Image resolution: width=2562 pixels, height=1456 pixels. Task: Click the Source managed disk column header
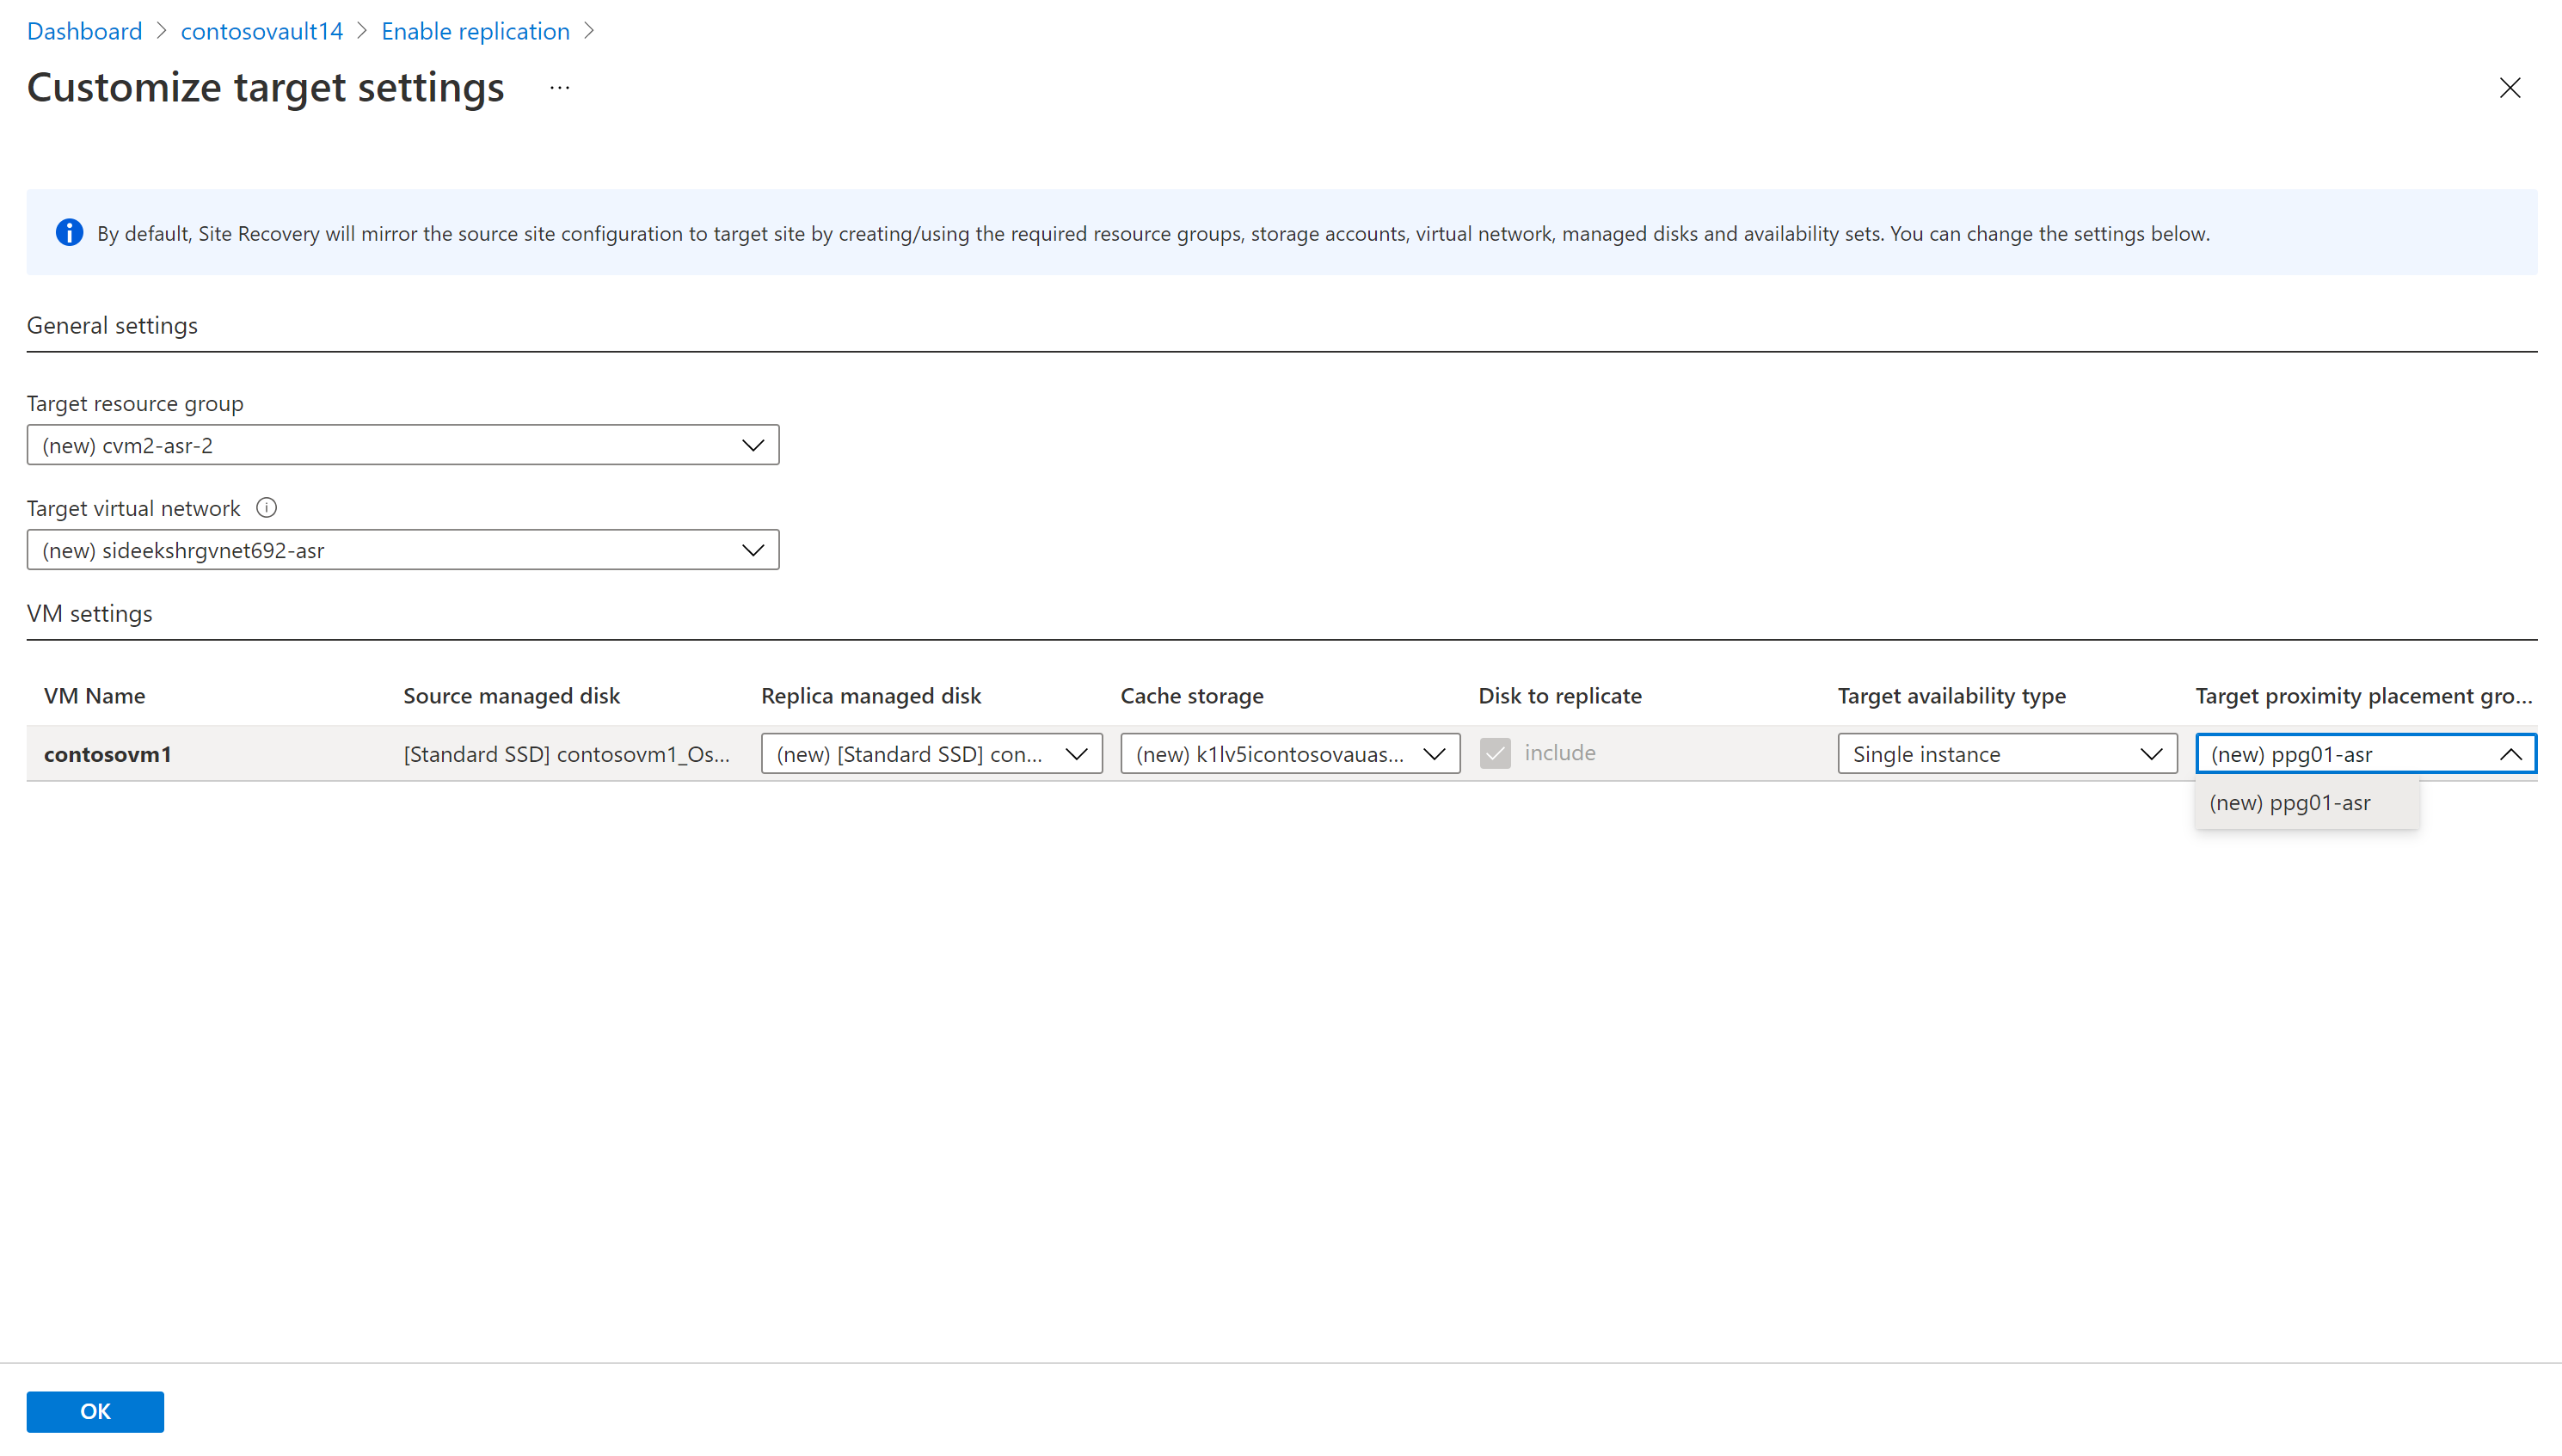click(x=511, y=696)
